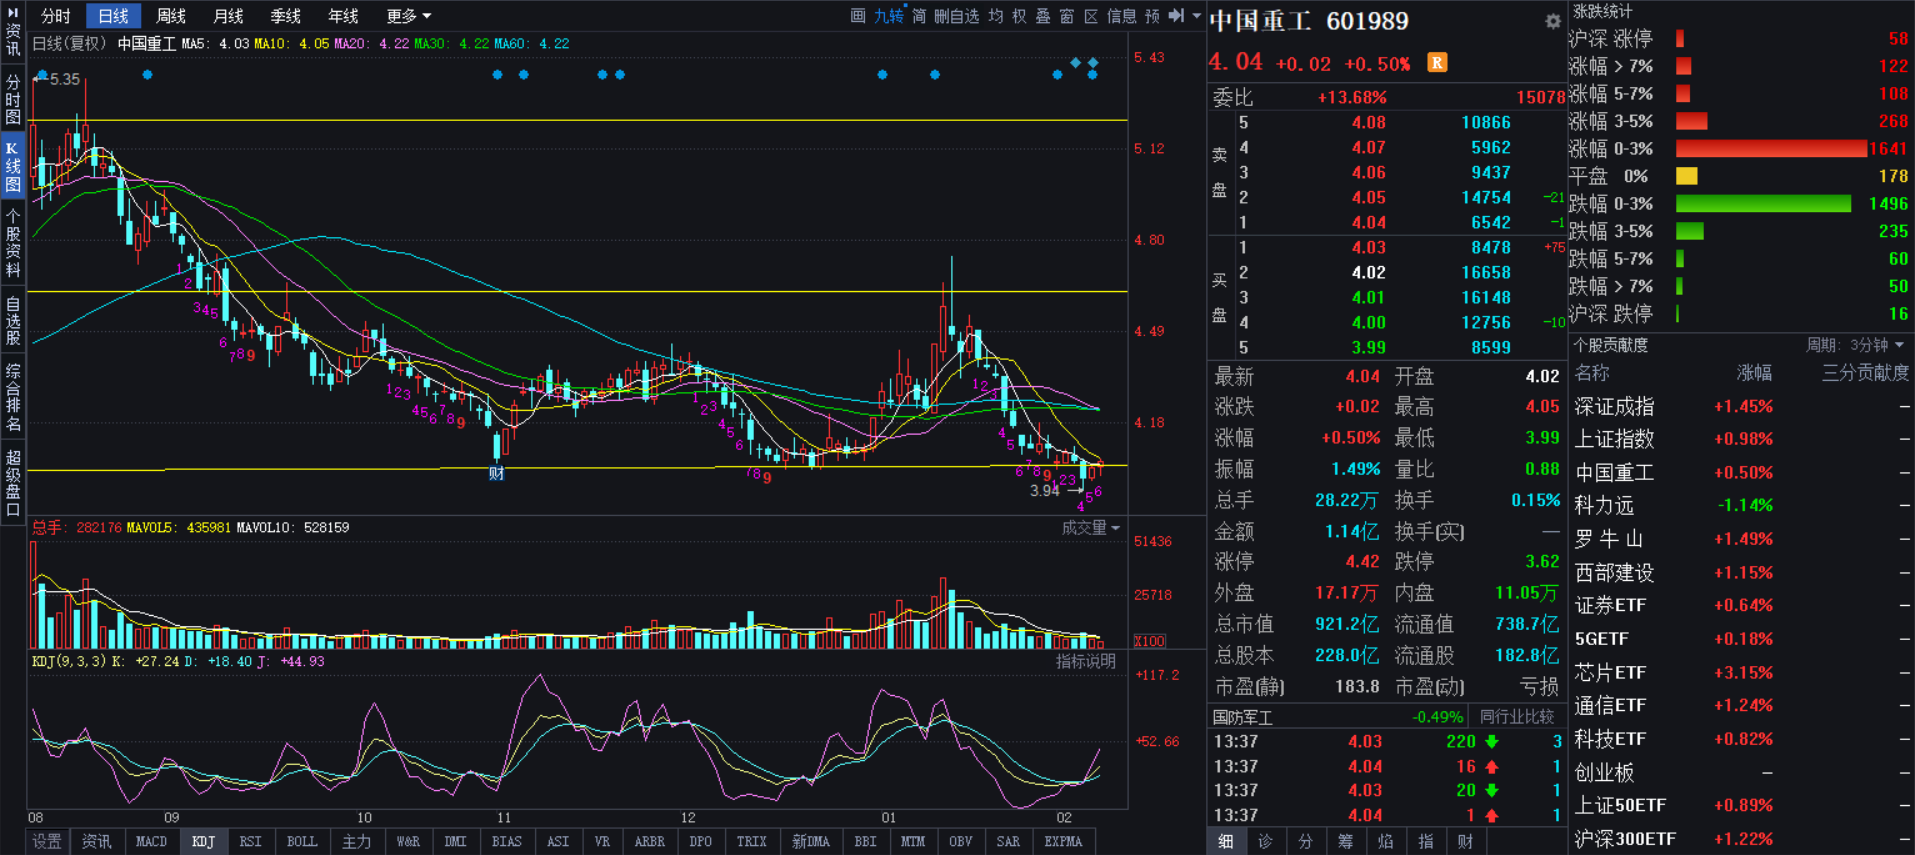Open the 筹 chip distribution tab icon
The width and height of the screenshot is (1915, 855).
(x=1345, y=842)
